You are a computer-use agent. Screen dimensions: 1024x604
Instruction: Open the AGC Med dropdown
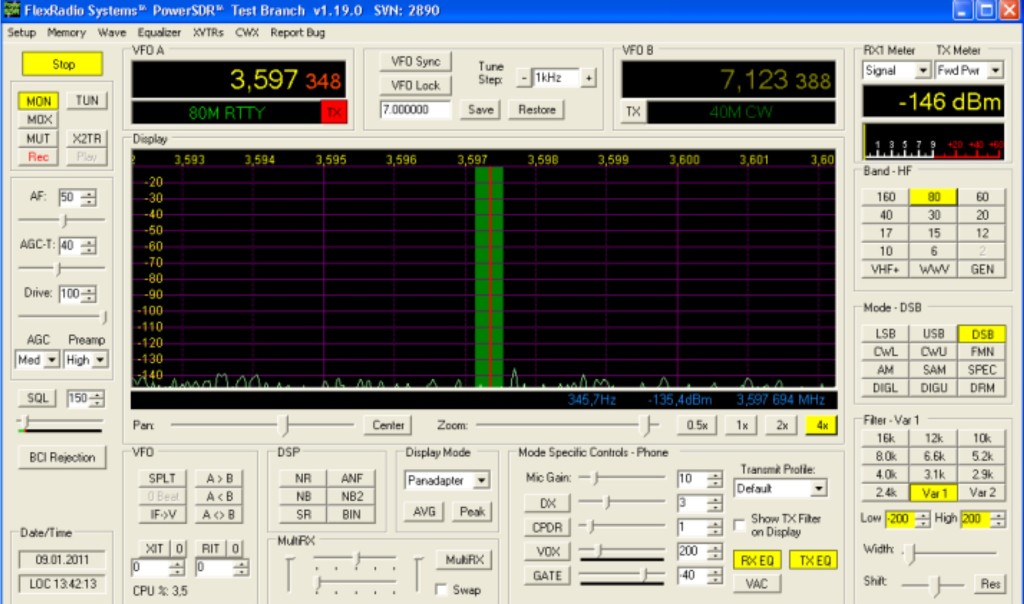point(52,360)
